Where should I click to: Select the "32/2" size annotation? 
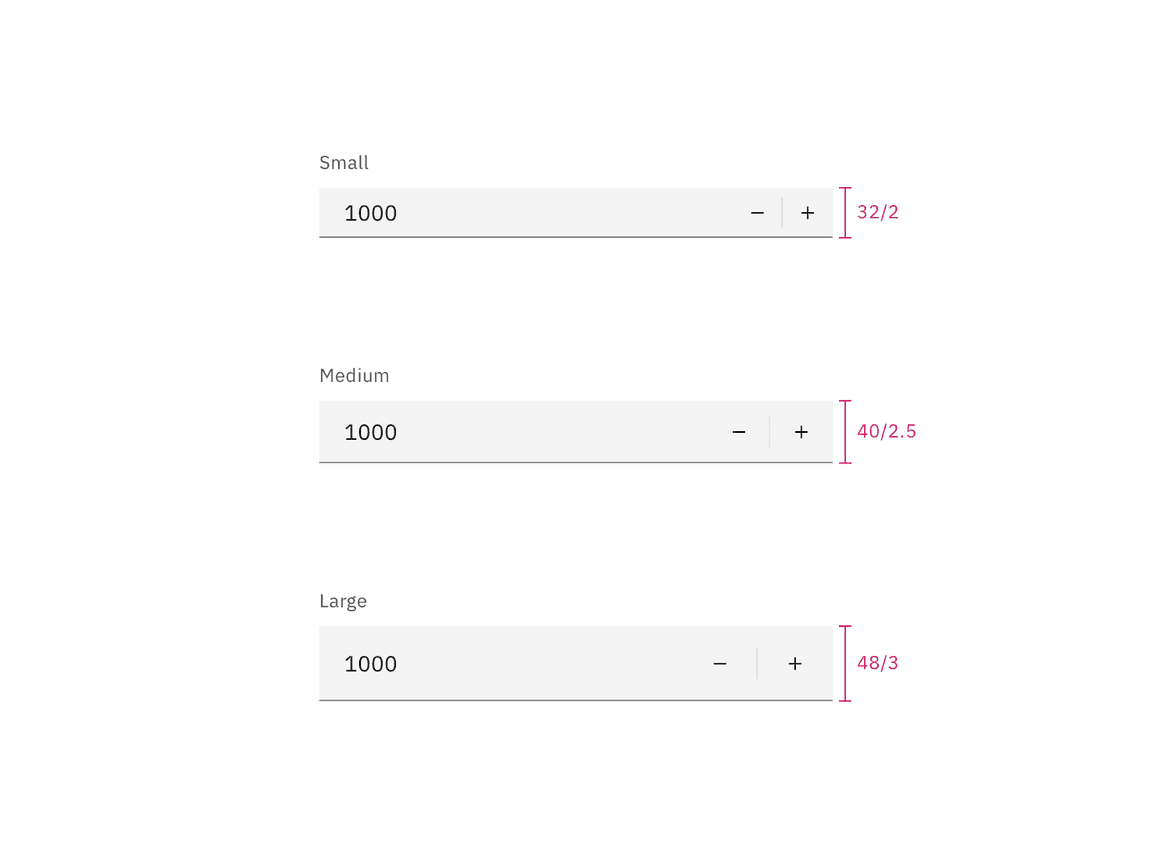(x=878, y=213)
